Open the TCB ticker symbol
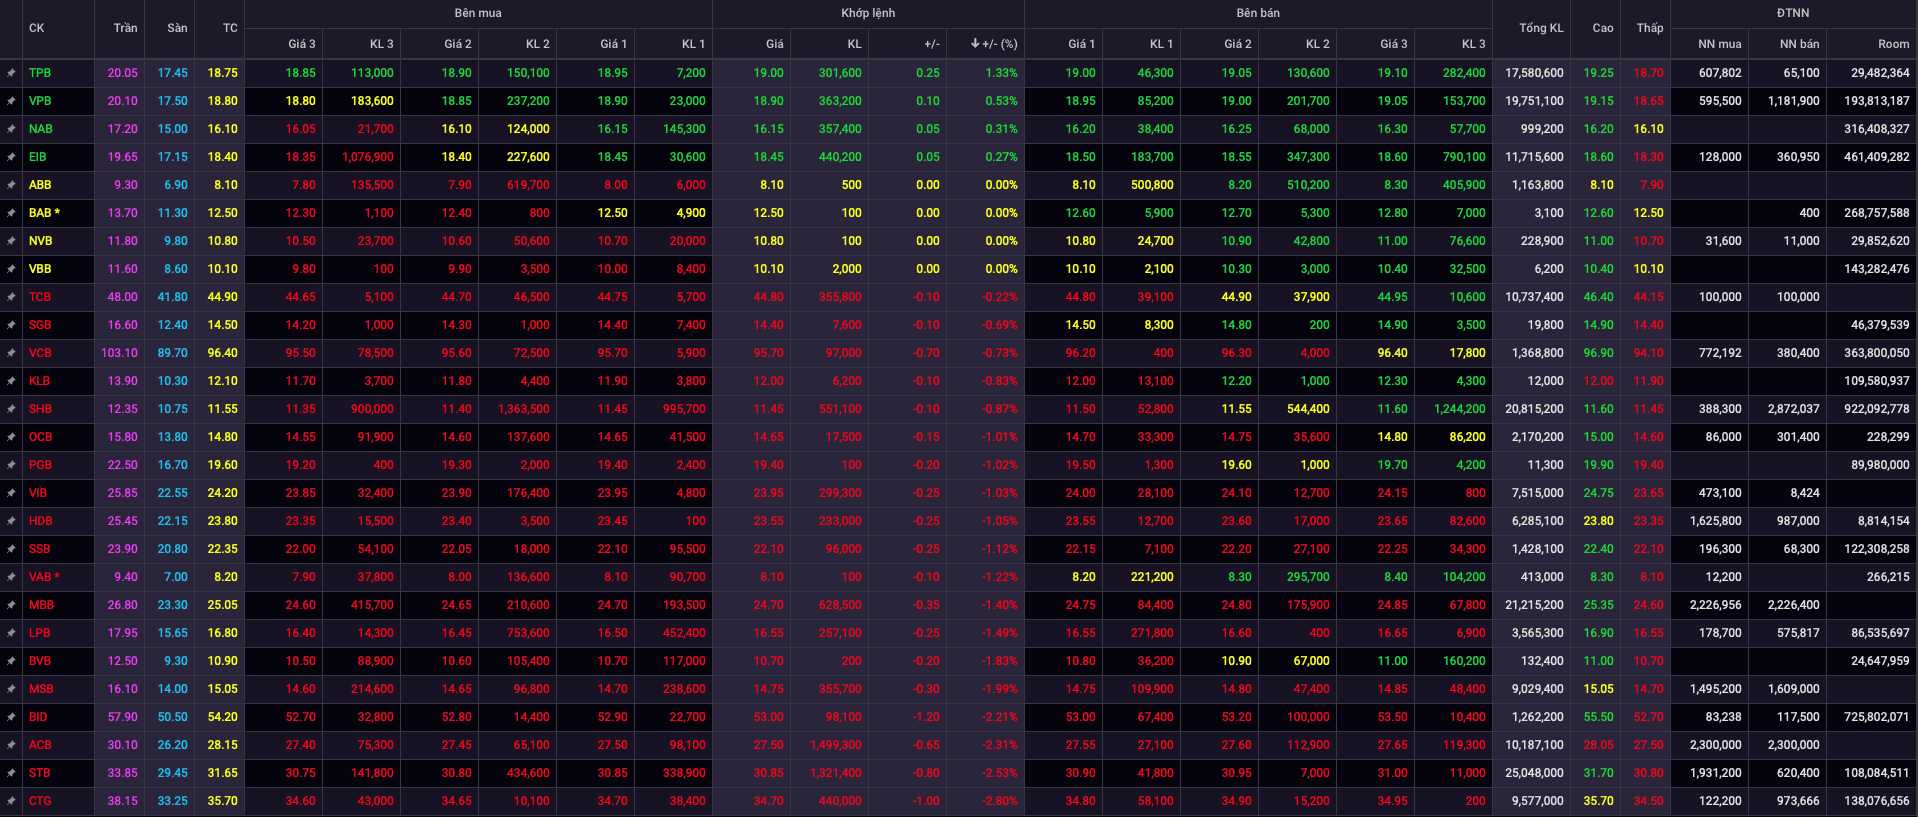Screen dimensions: 1918x817 point(40,297)
